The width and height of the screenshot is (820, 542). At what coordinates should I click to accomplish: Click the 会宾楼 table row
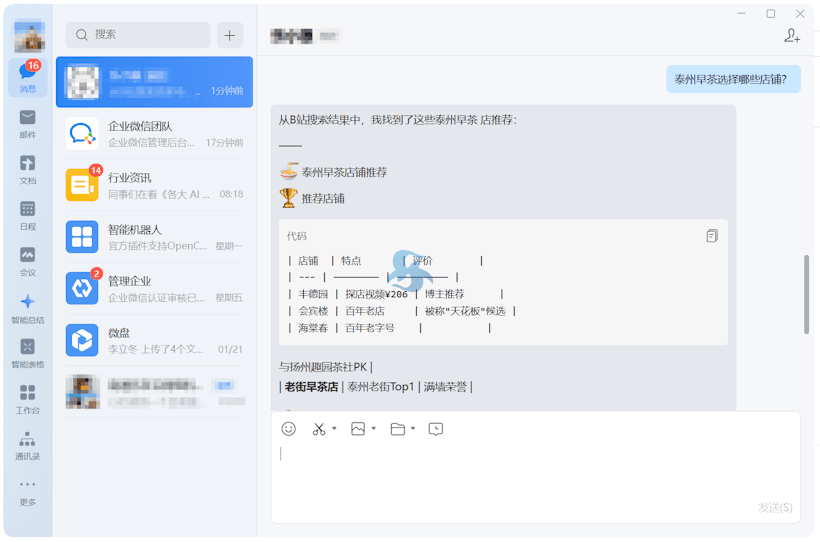(402, 311)
